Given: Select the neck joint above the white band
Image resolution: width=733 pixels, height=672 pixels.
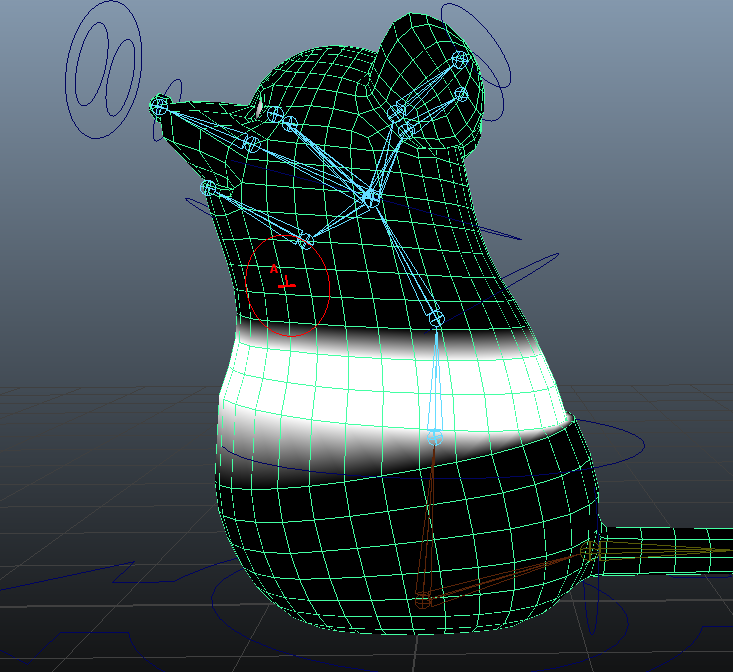Looking at the screenshot, I should click(x=436, y=319).
